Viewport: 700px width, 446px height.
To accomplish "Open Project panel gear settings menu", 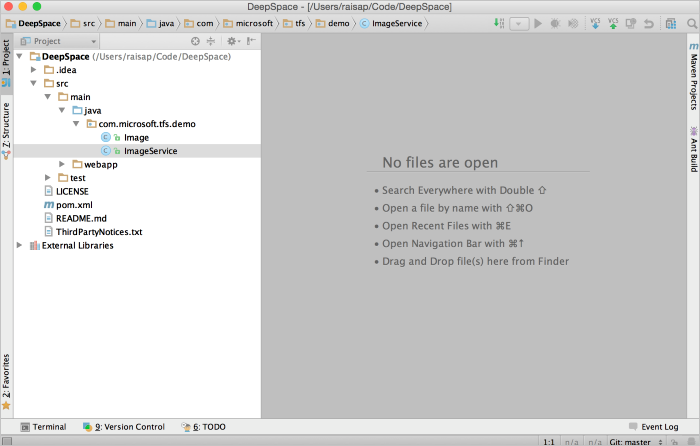I will [x=231, y=41].
